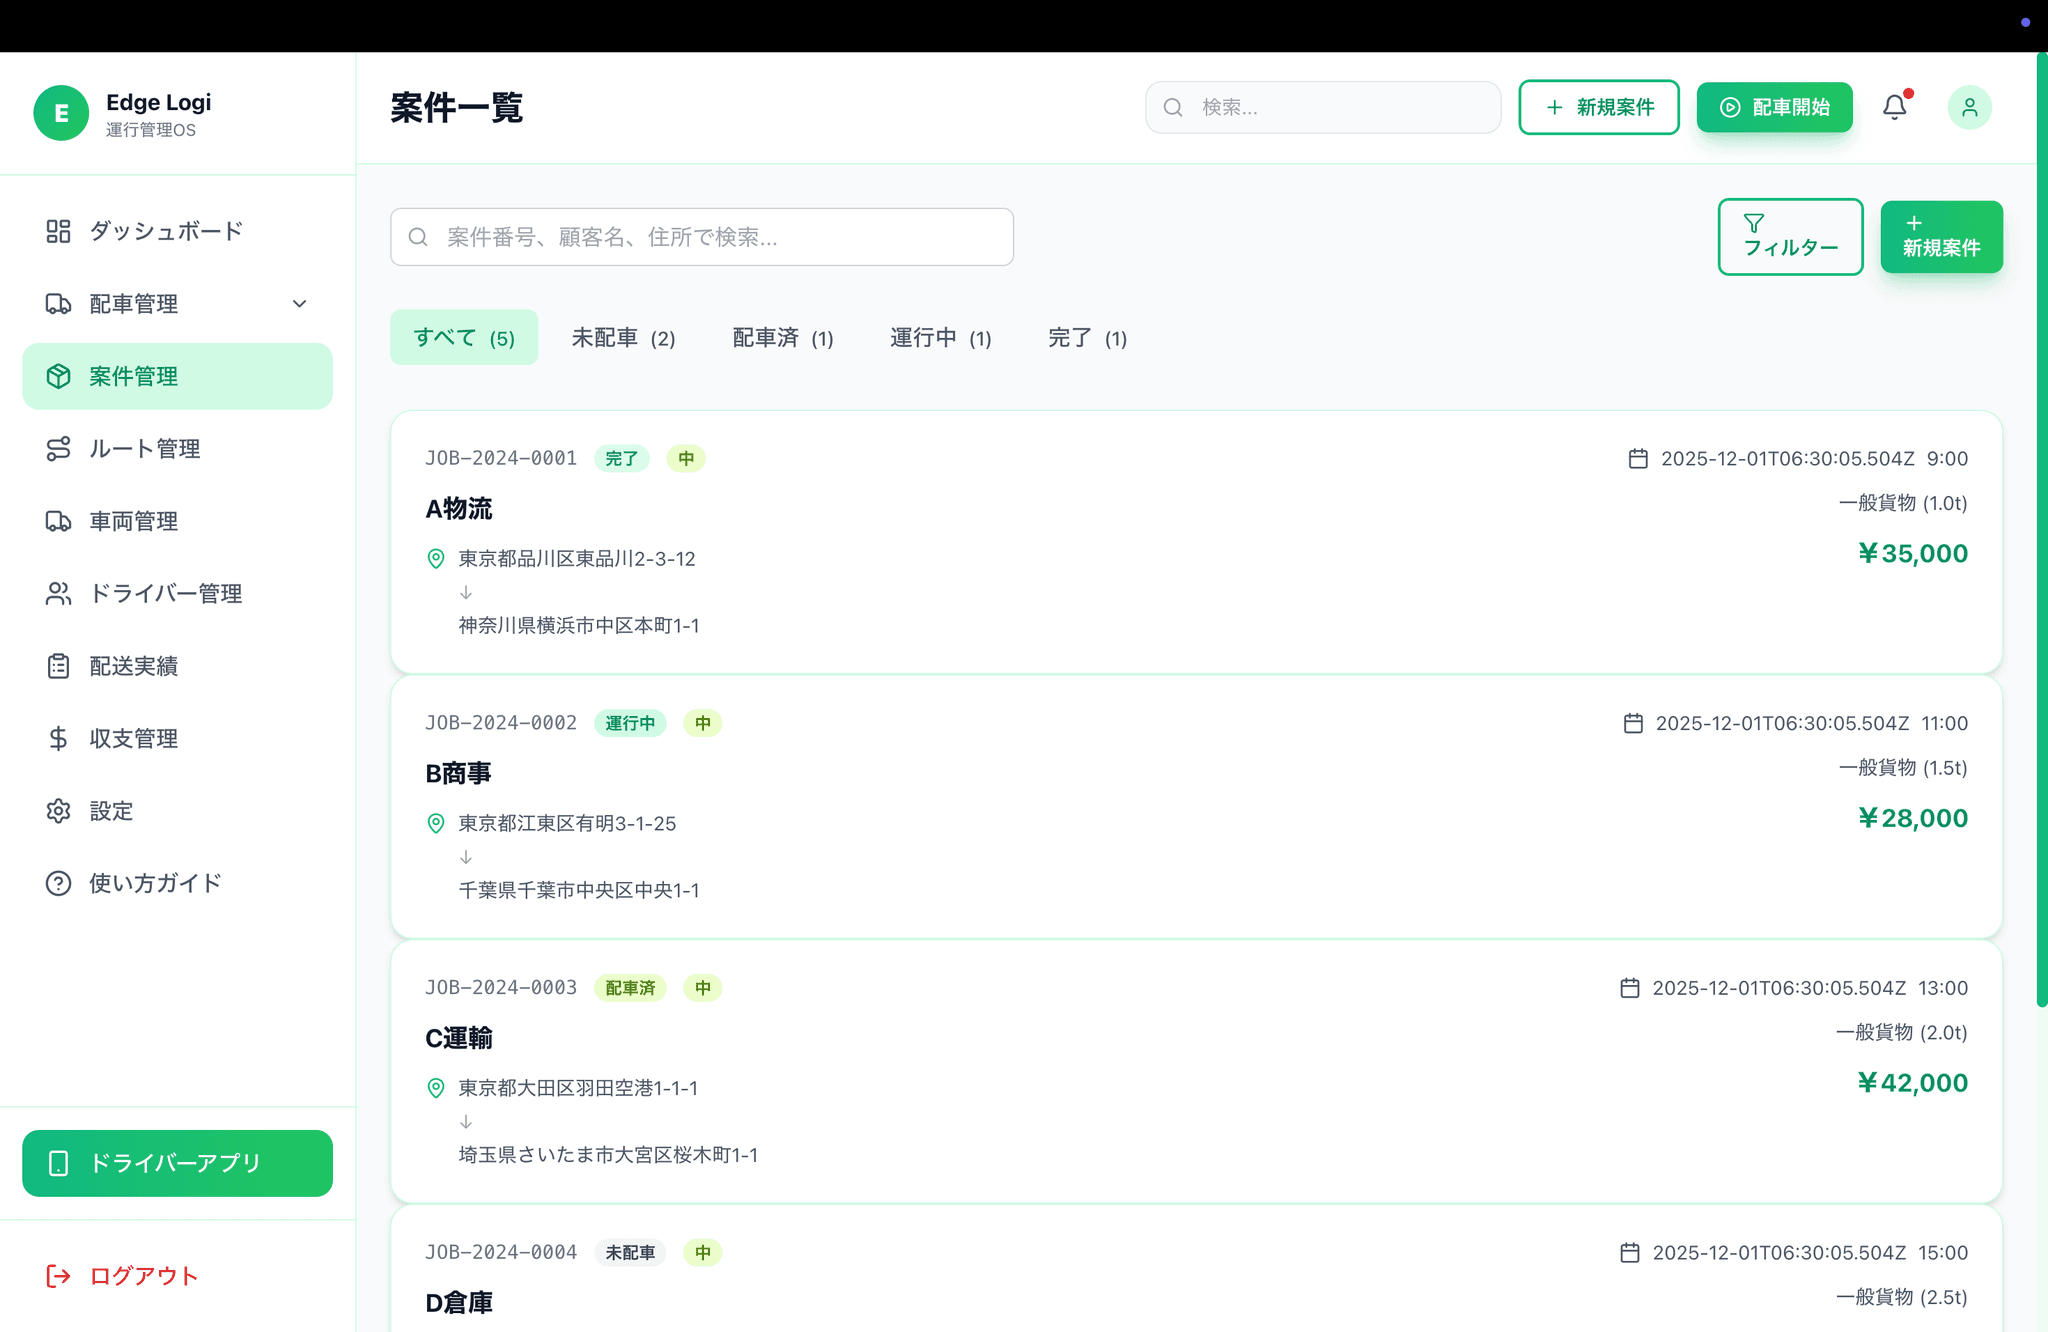Click the 設定 gear icon
Viewport: 2048px width, 1332px height.
(58, 811)
